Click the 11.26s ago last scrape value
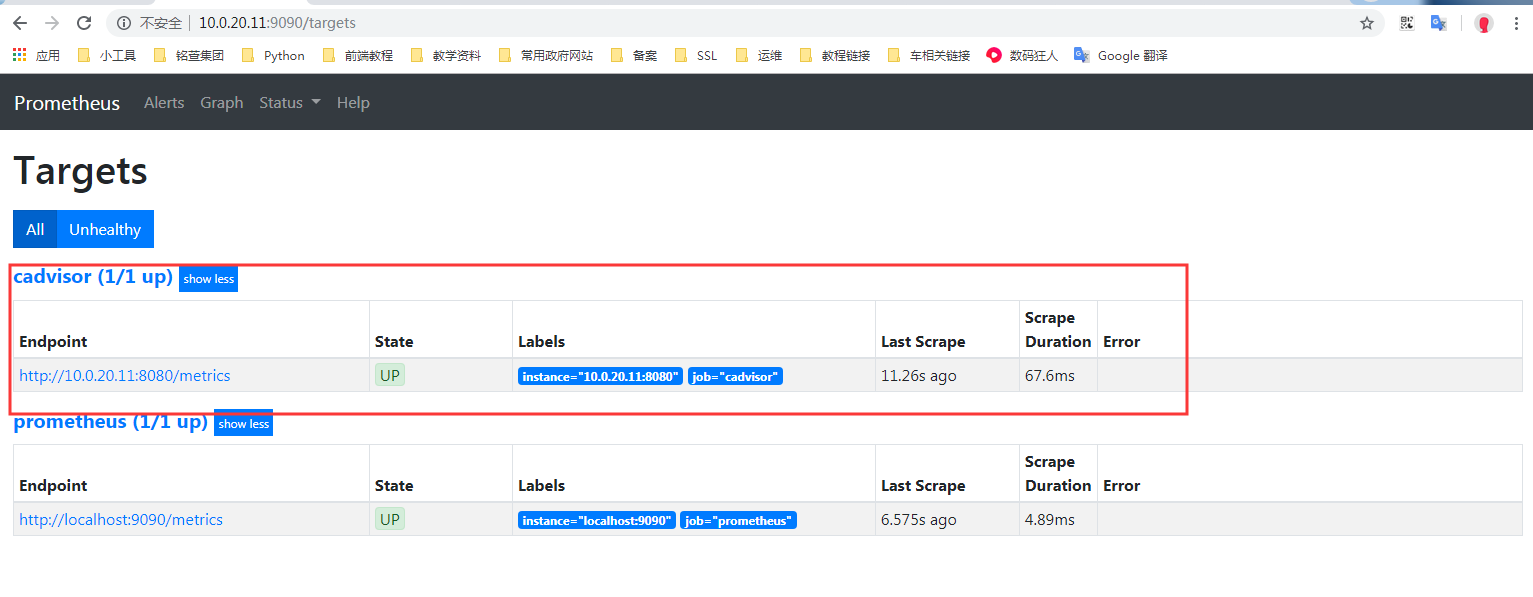Screen dimensions: 1533x597 [919, 376]
